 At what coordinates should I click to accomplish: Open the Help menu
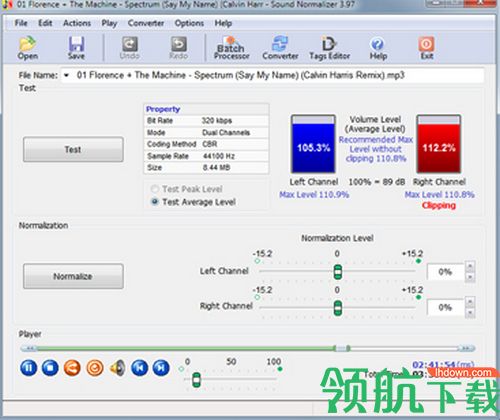tap(223, 23)
